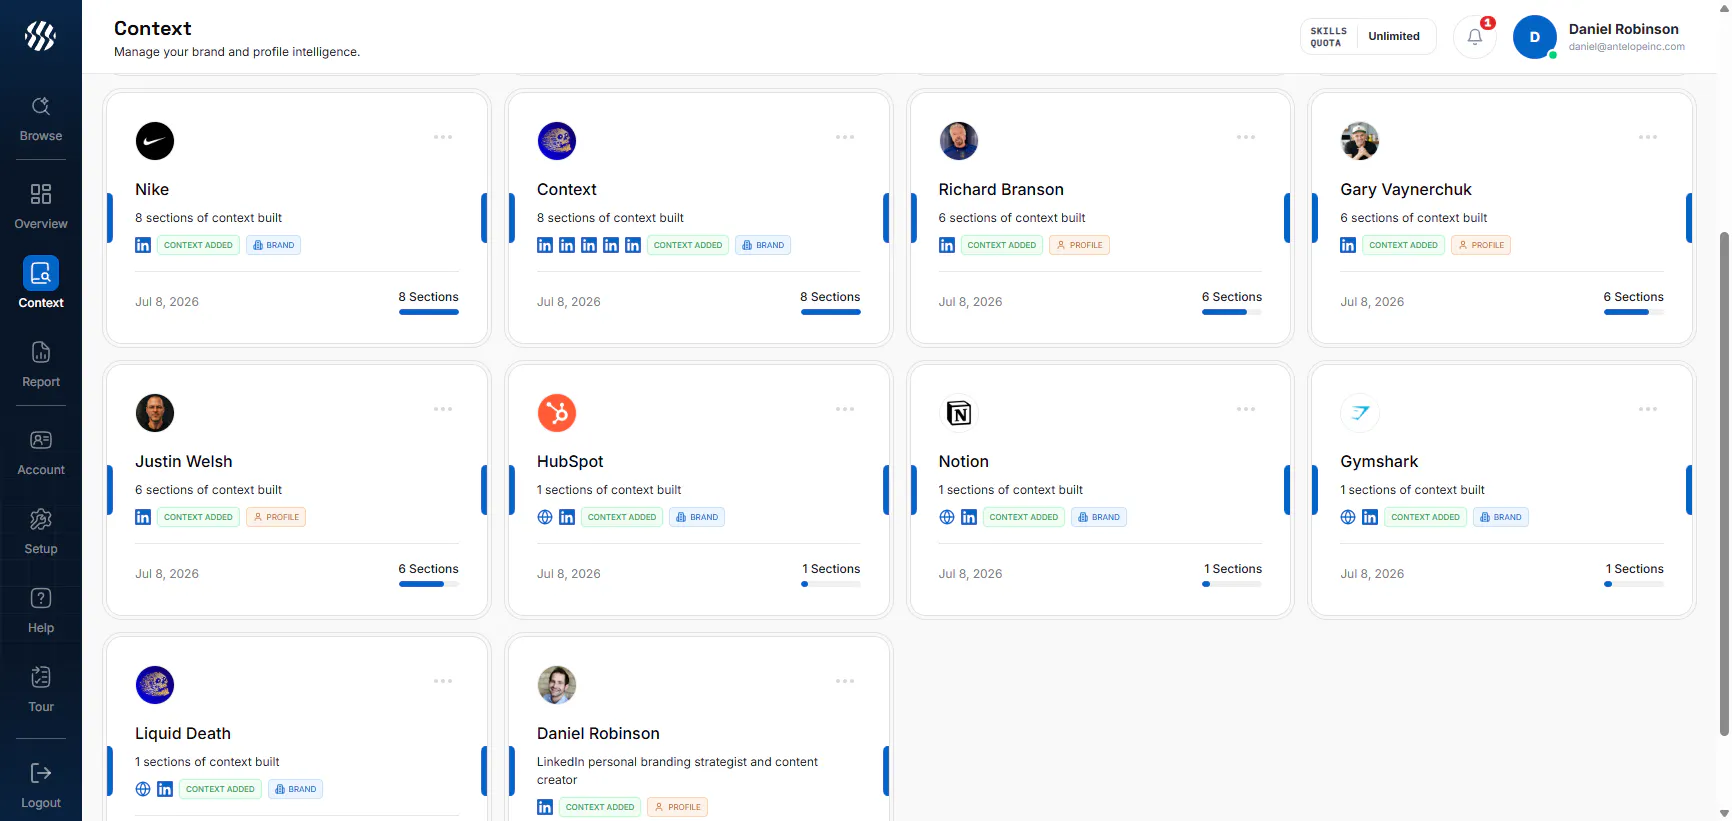Viewport: 1732px width, 821px height.
Task: Click Gary Vaynerchuk's profile photo
Action: 1360,141
